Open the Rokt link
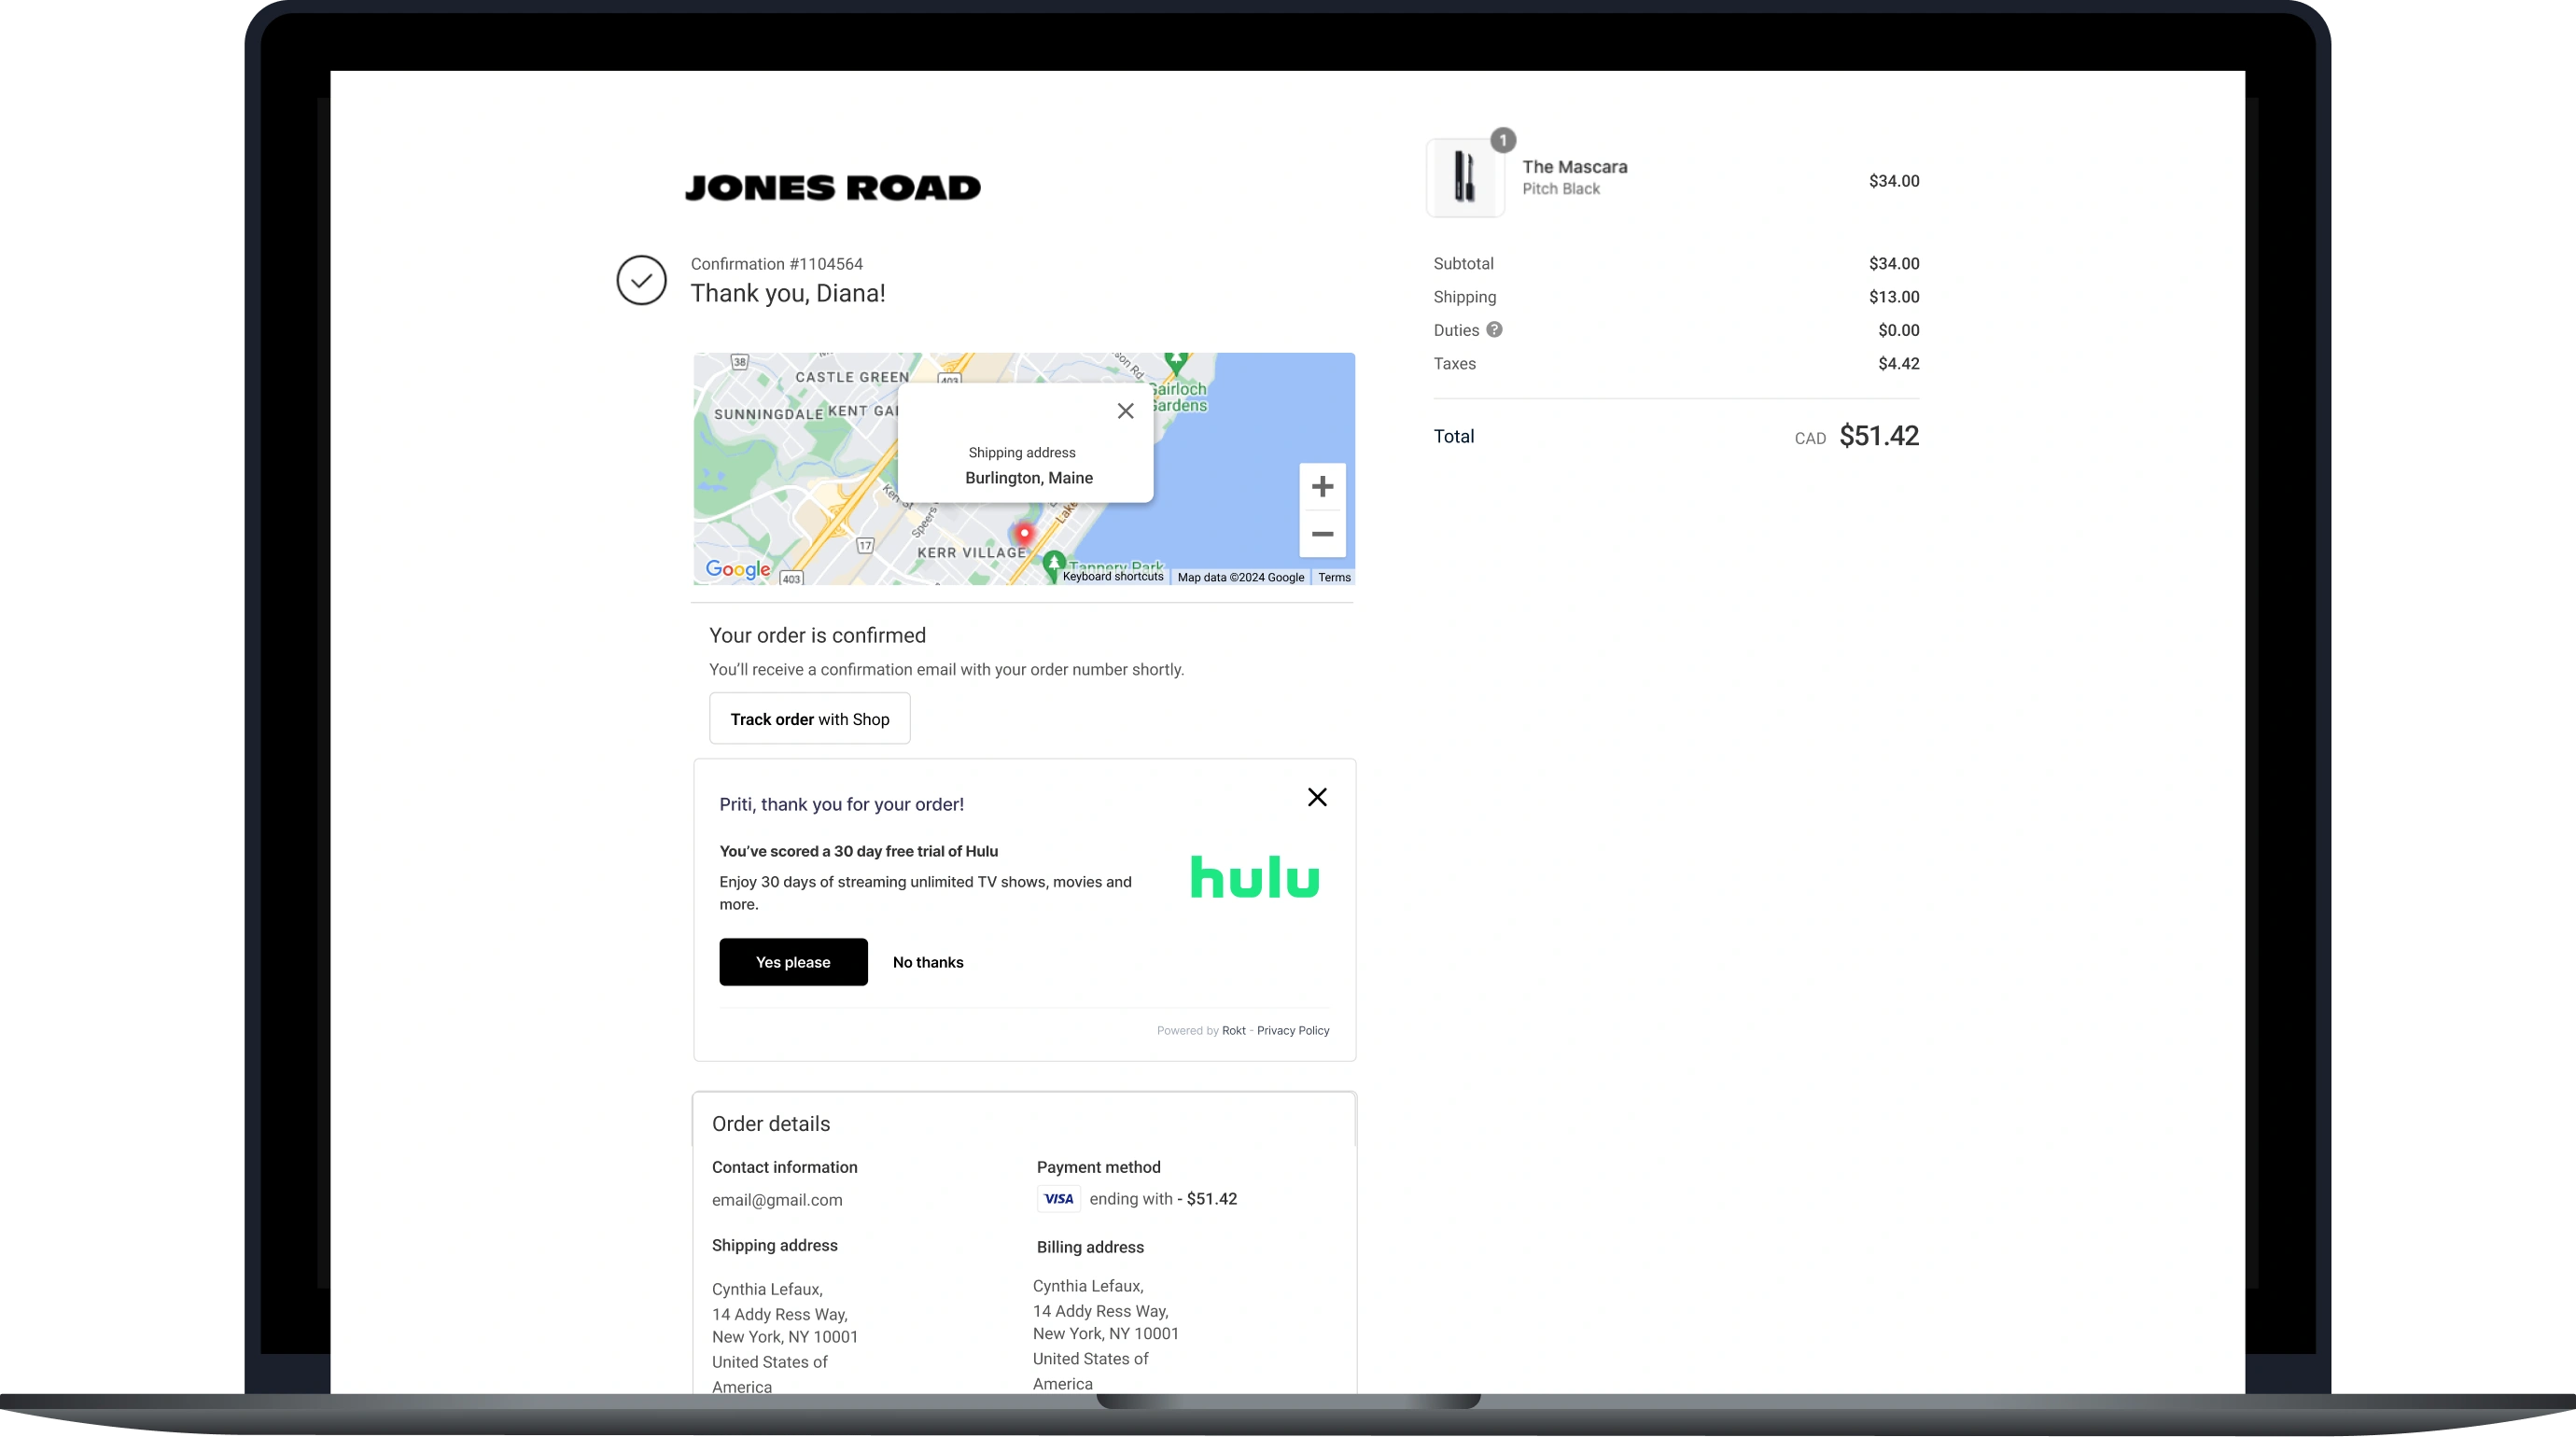 coord(1233,1030)
